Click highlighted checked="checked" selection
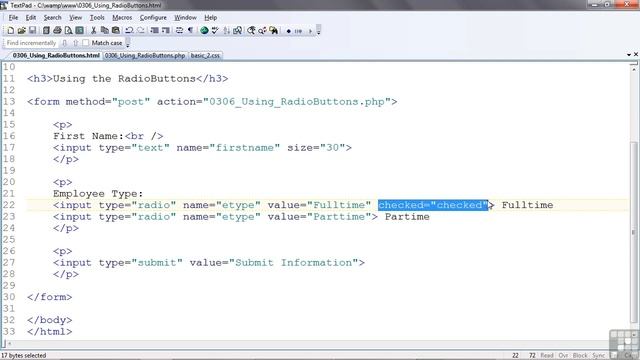 pos(433,205)
